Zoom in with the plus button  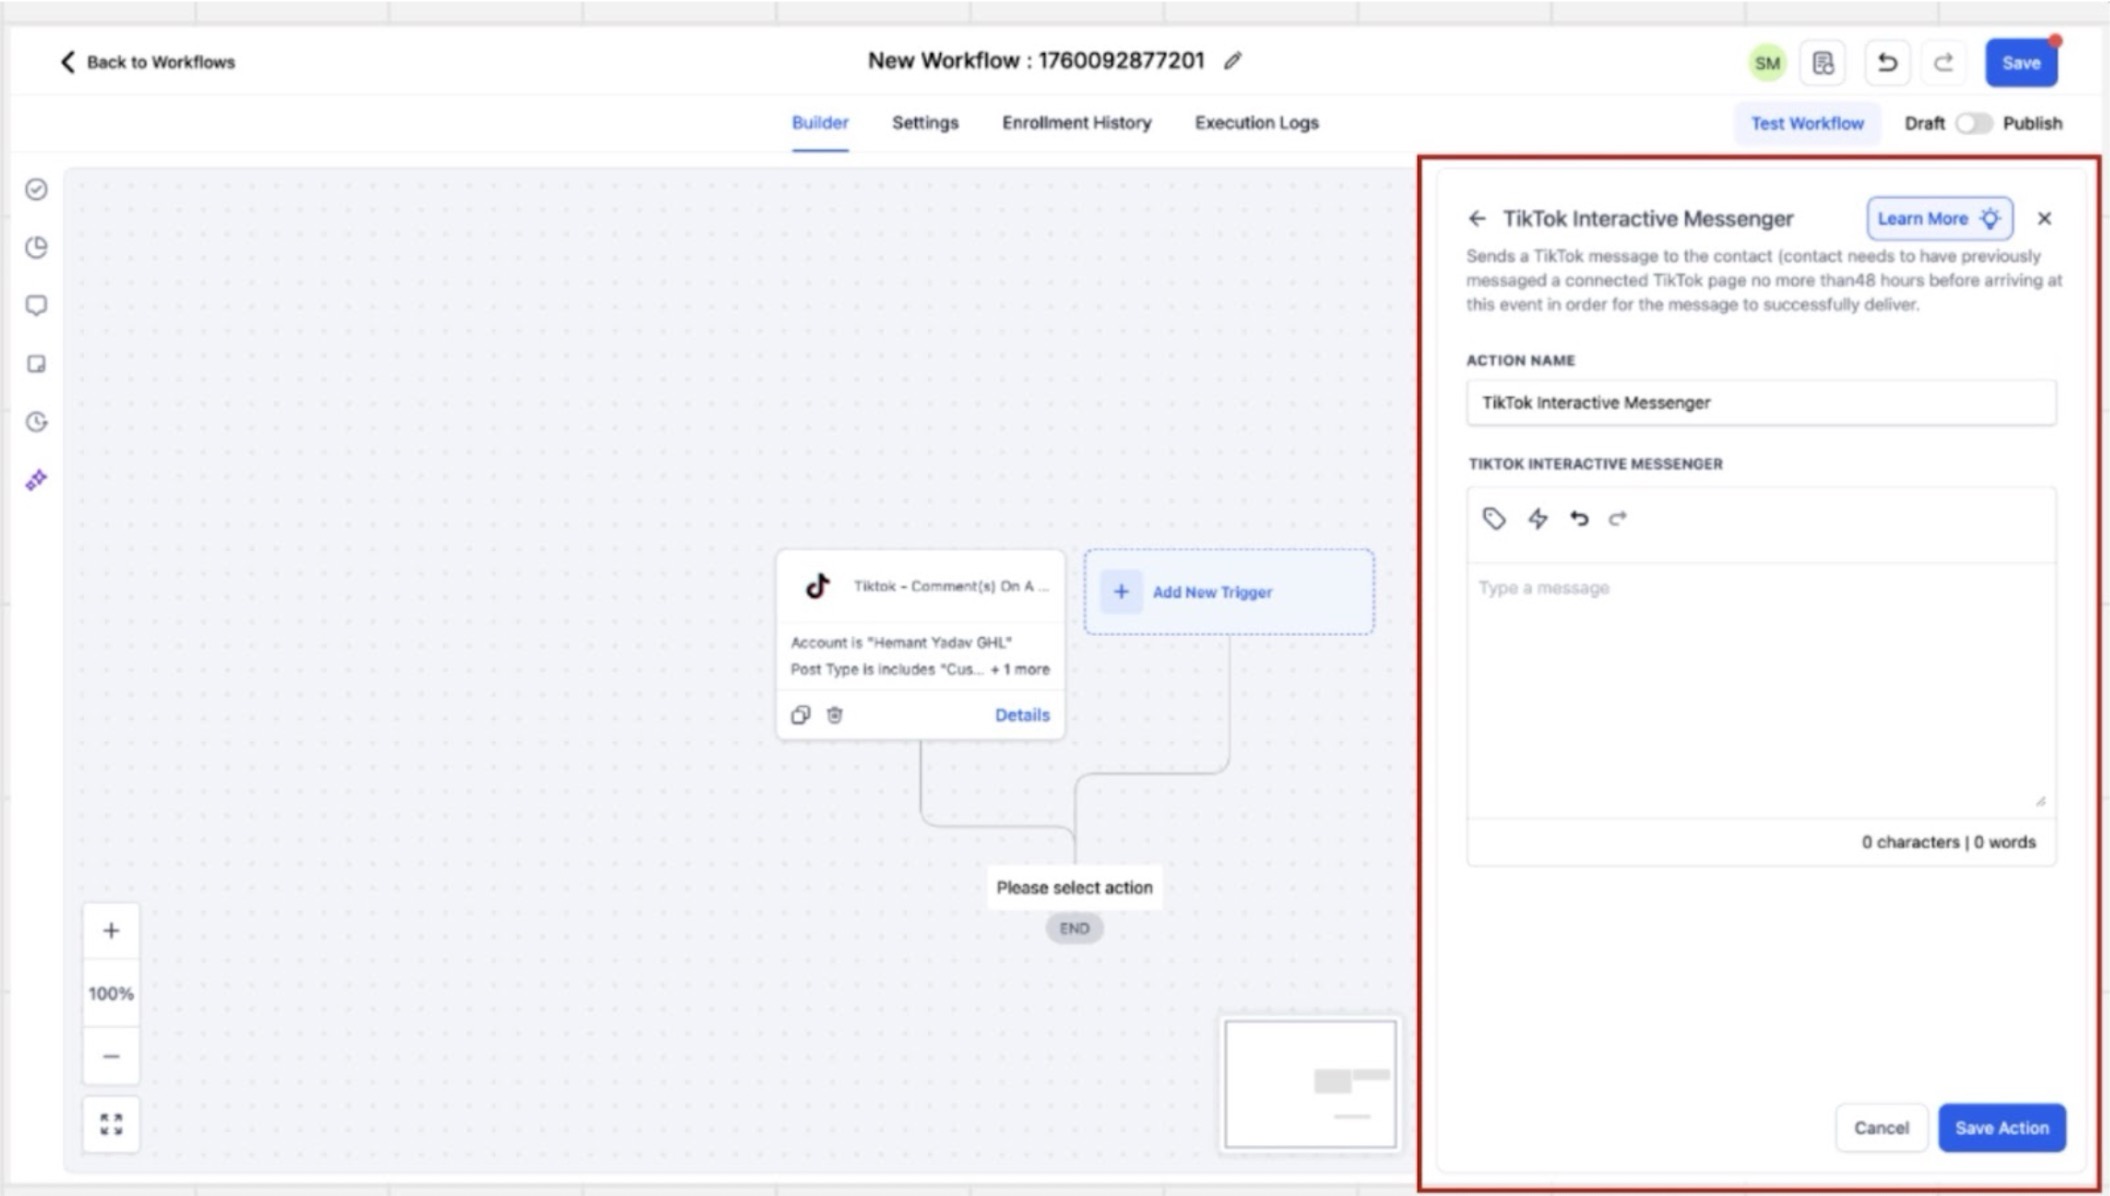(111, 931)
